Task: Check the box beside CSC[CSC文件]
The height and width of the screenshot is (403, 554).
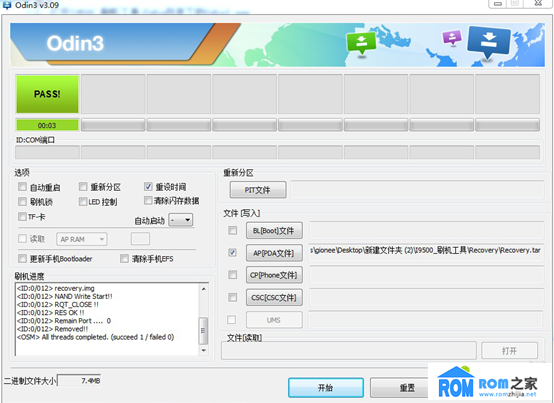Action: pyautogui.click(x=232, y=297)
